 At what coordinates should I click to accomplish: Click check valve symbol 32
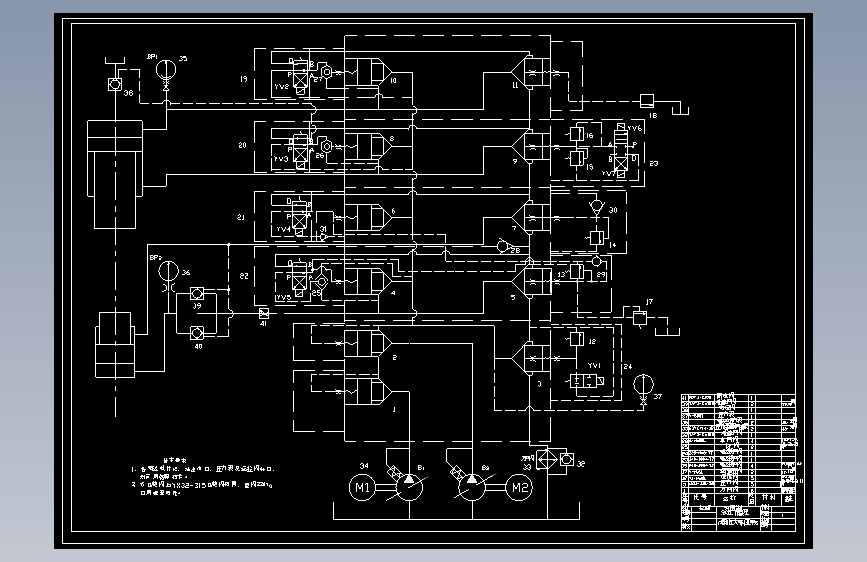(567, 459)
